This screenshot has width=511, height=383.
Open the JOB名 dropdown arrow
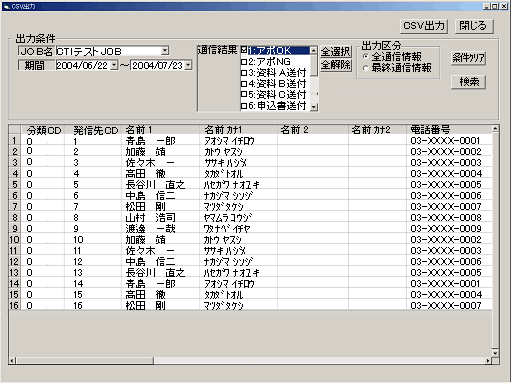click(165, 51)
